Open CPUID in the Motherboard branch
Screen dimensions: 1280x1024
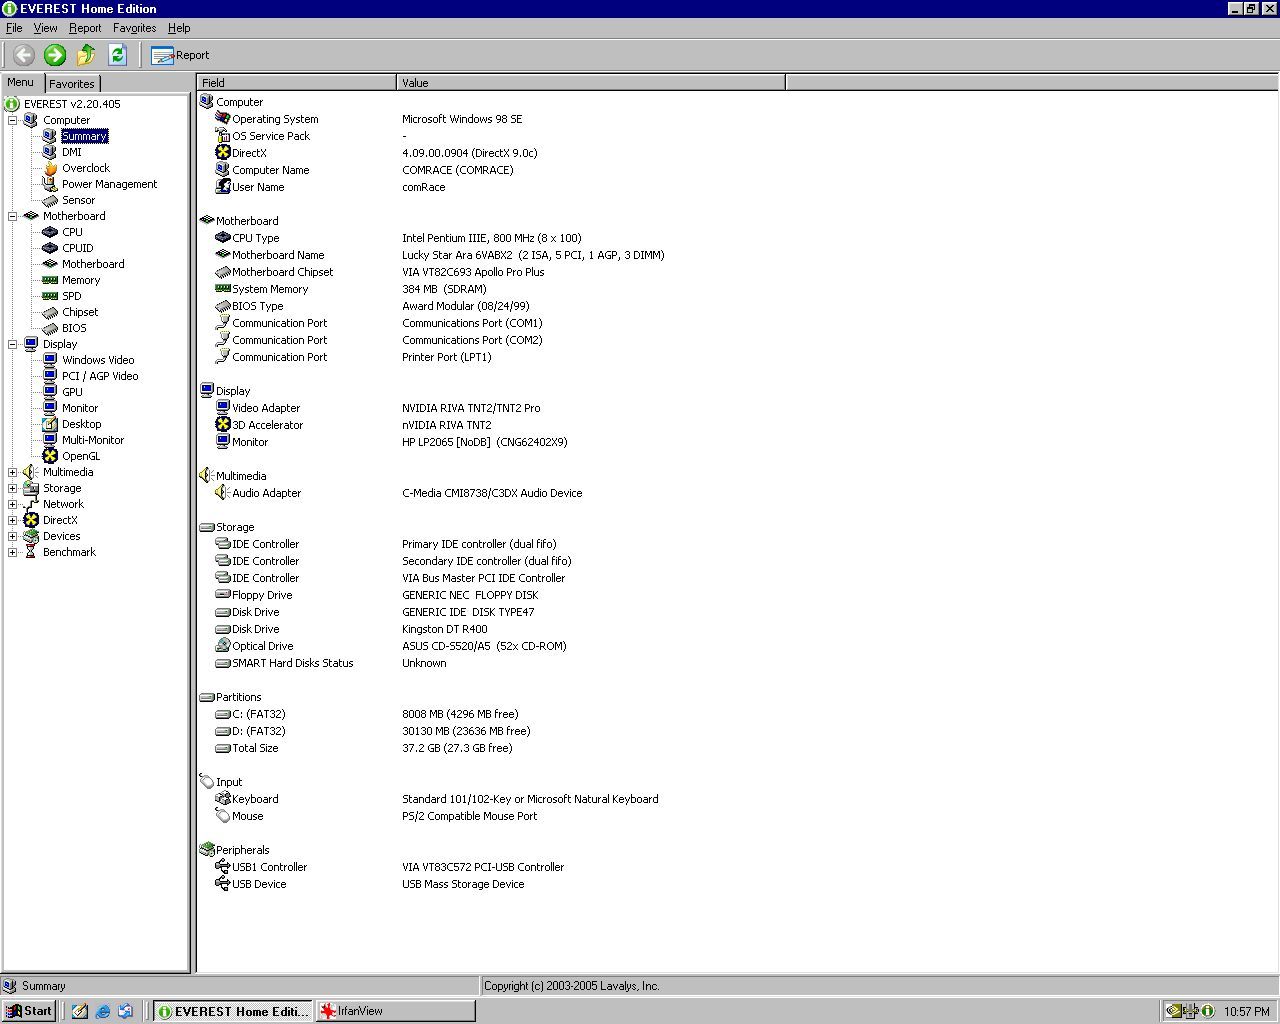pyautogui.click(x=77, y=248)
